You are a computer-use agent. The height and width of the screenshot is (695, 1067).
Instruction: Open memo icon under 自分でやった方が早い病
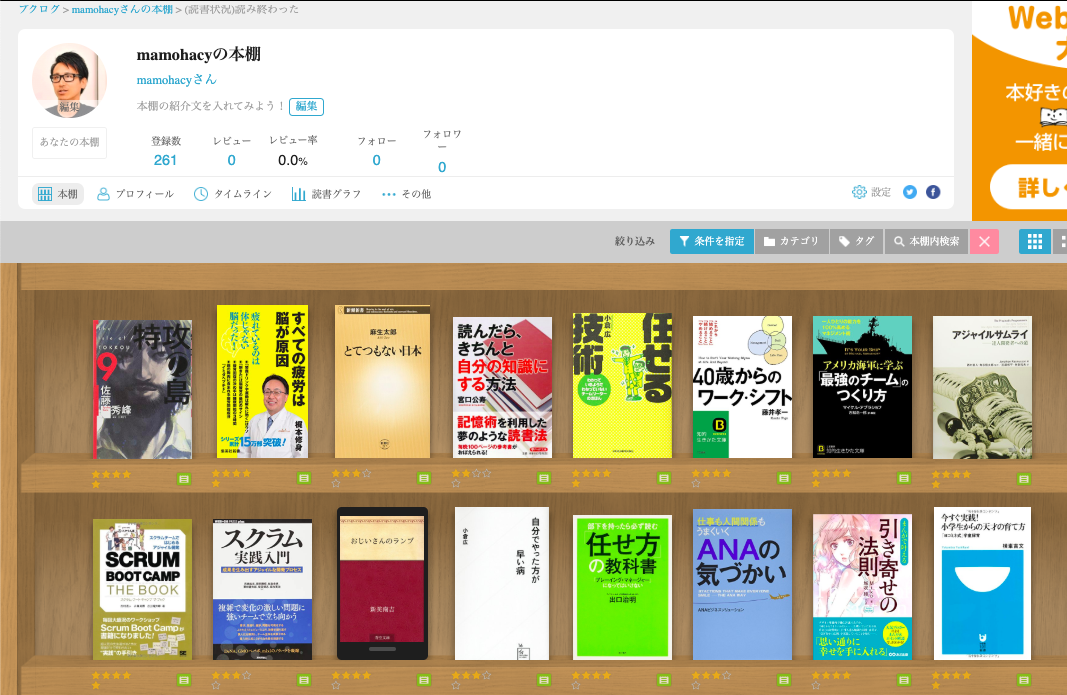pyautogui.click(x=544, y=680)
